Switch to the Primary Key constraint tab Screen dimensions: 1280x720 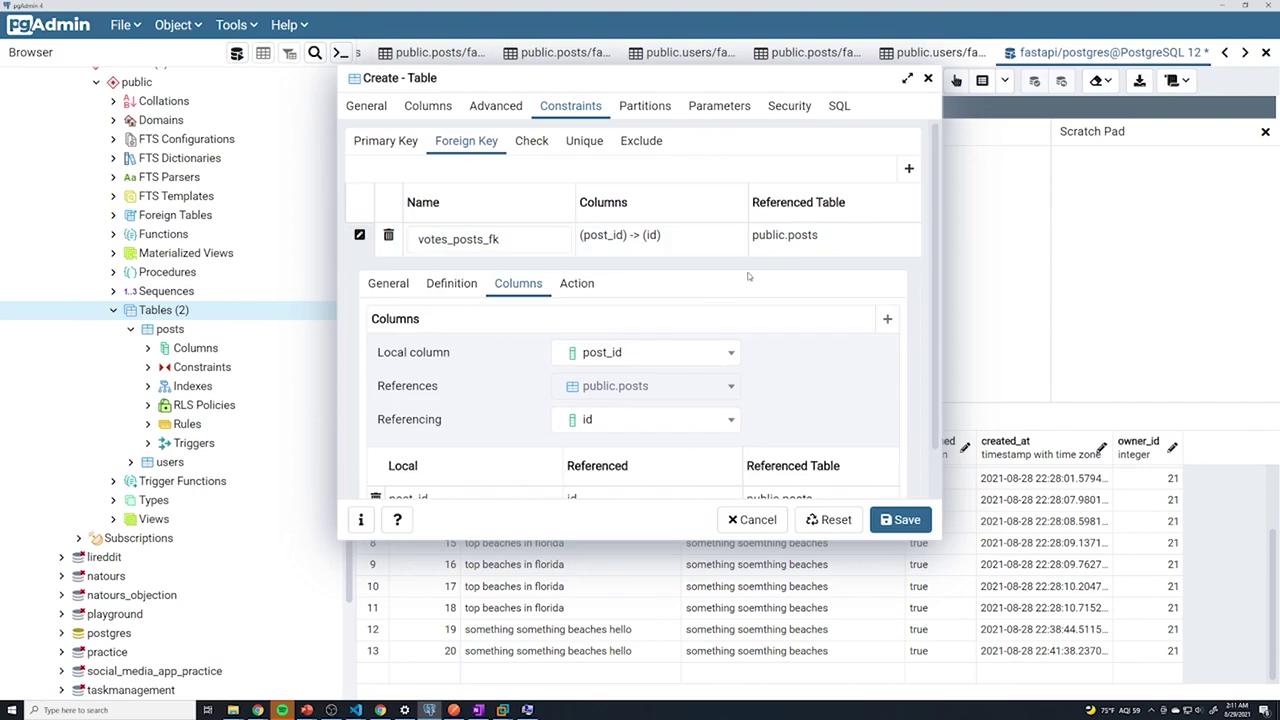pyautogui.click(x=386, y=141)
